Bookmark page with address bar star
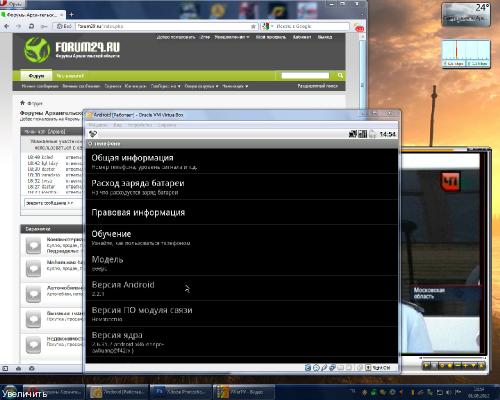The width and height of the screenshot is (500, 400). (x=253, y=26)
